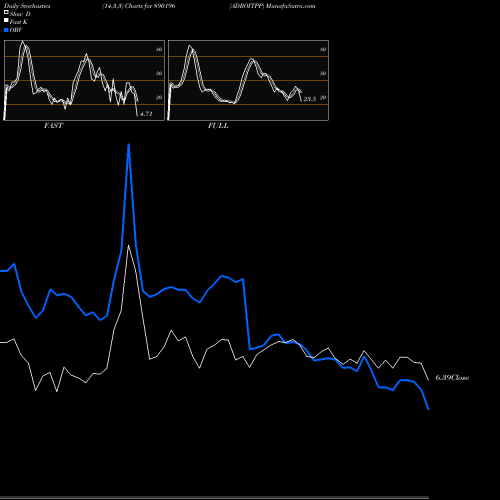Image resolution: width=500 pixels, height=500 pixels.
Task: Click the 80 level label in FAST chart
Action: (159, 49)
